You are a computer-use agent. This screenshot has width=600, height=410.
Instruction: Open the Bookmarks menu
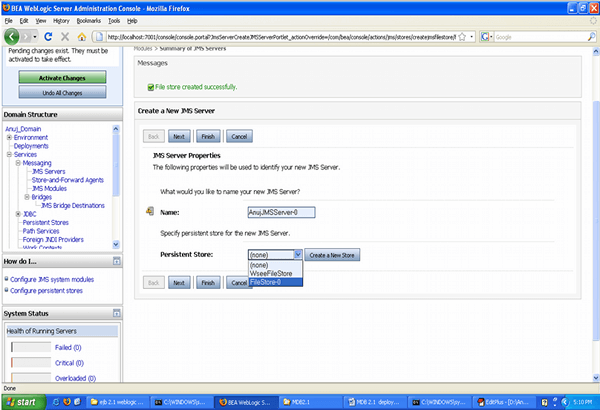92,20
